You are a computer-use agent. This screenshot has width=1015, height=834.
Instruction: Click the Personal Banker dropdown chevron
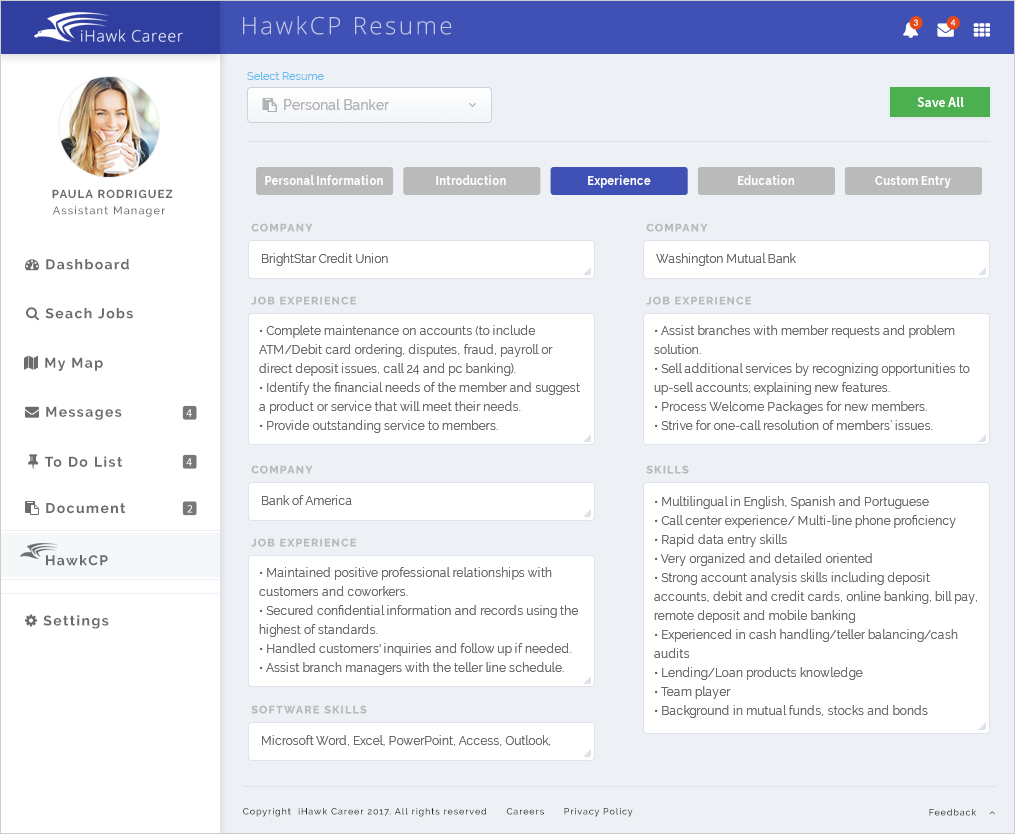click(473, 105)
